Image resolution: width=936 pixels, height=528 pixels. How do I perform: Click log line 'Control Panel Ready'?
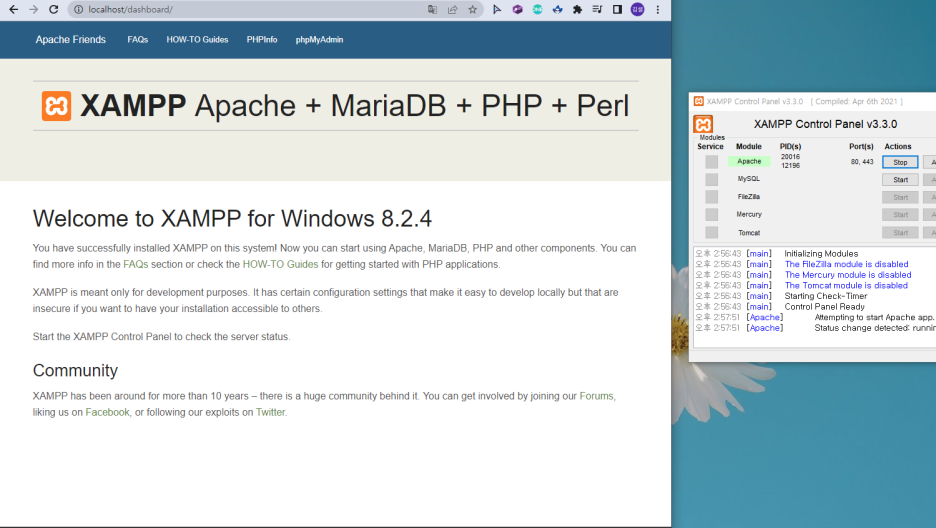[x=824, y=307]
